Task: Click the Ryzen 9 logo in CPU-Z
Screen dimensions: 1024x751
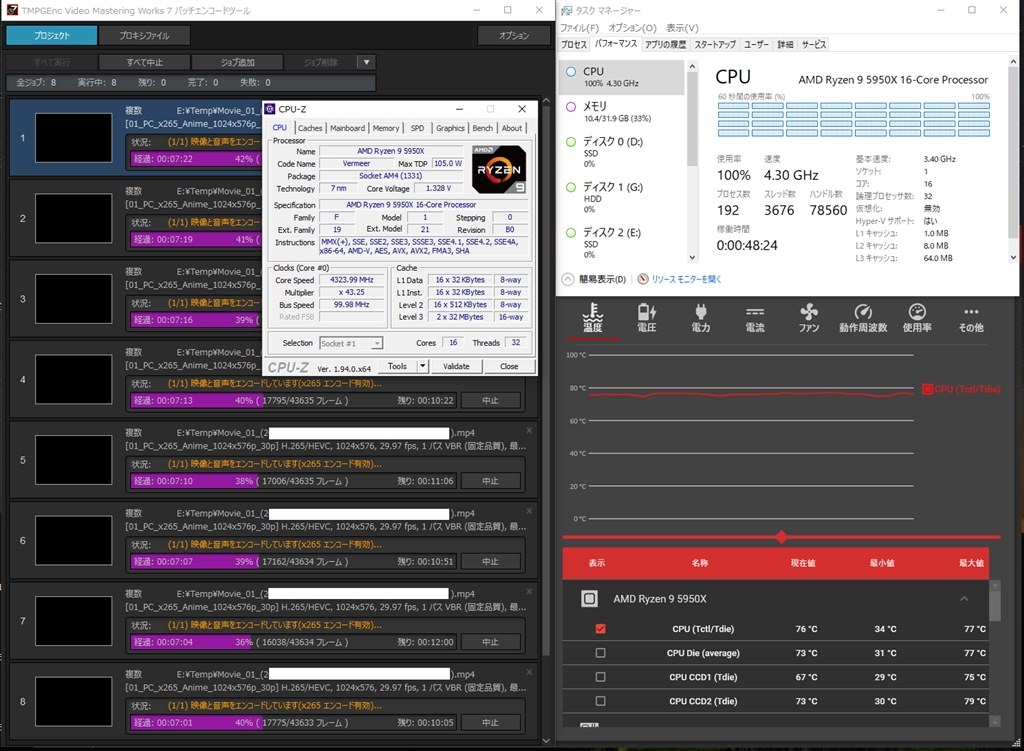Action: coord(498,170)
